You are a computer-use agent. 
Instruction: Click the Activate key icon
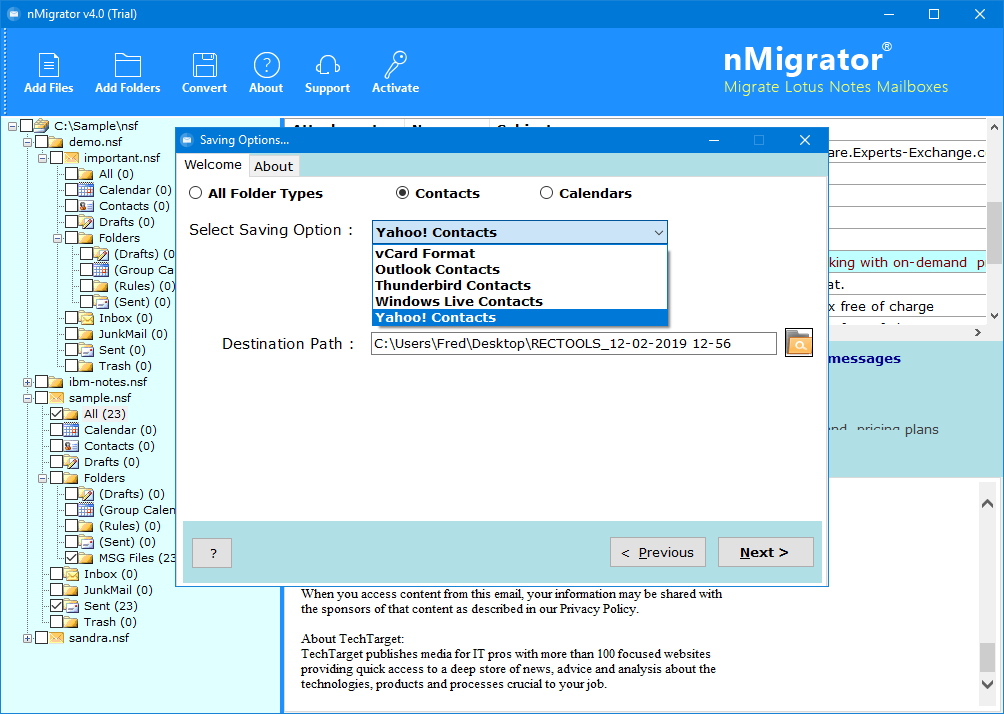click(x=396, y=65)
